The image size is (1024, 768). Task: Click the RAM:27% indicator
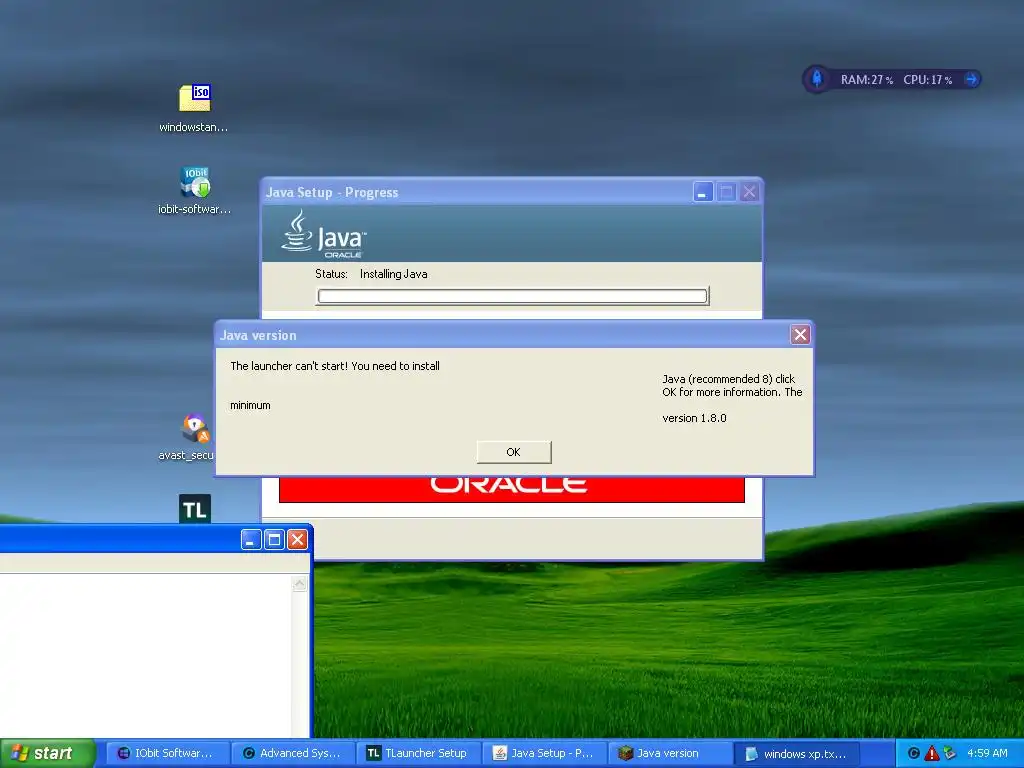867,80
